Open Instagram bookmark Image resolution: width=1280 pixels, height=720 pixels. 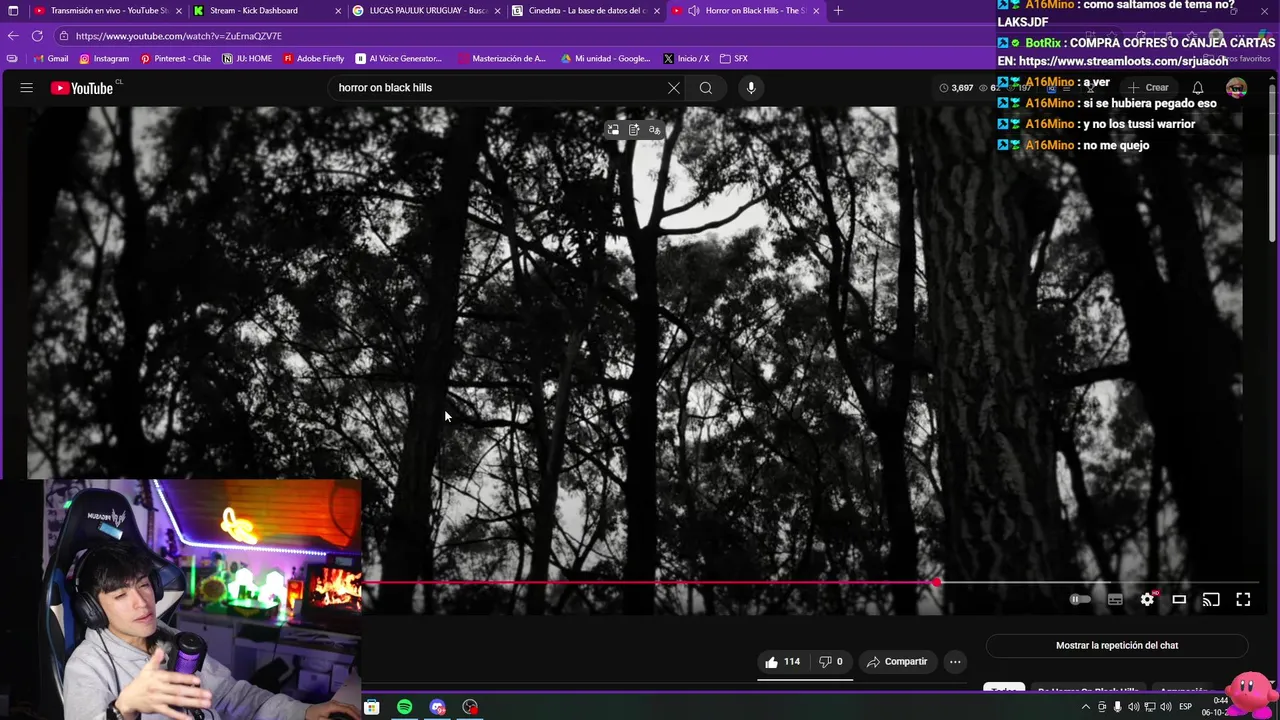[x=104, y=59]
